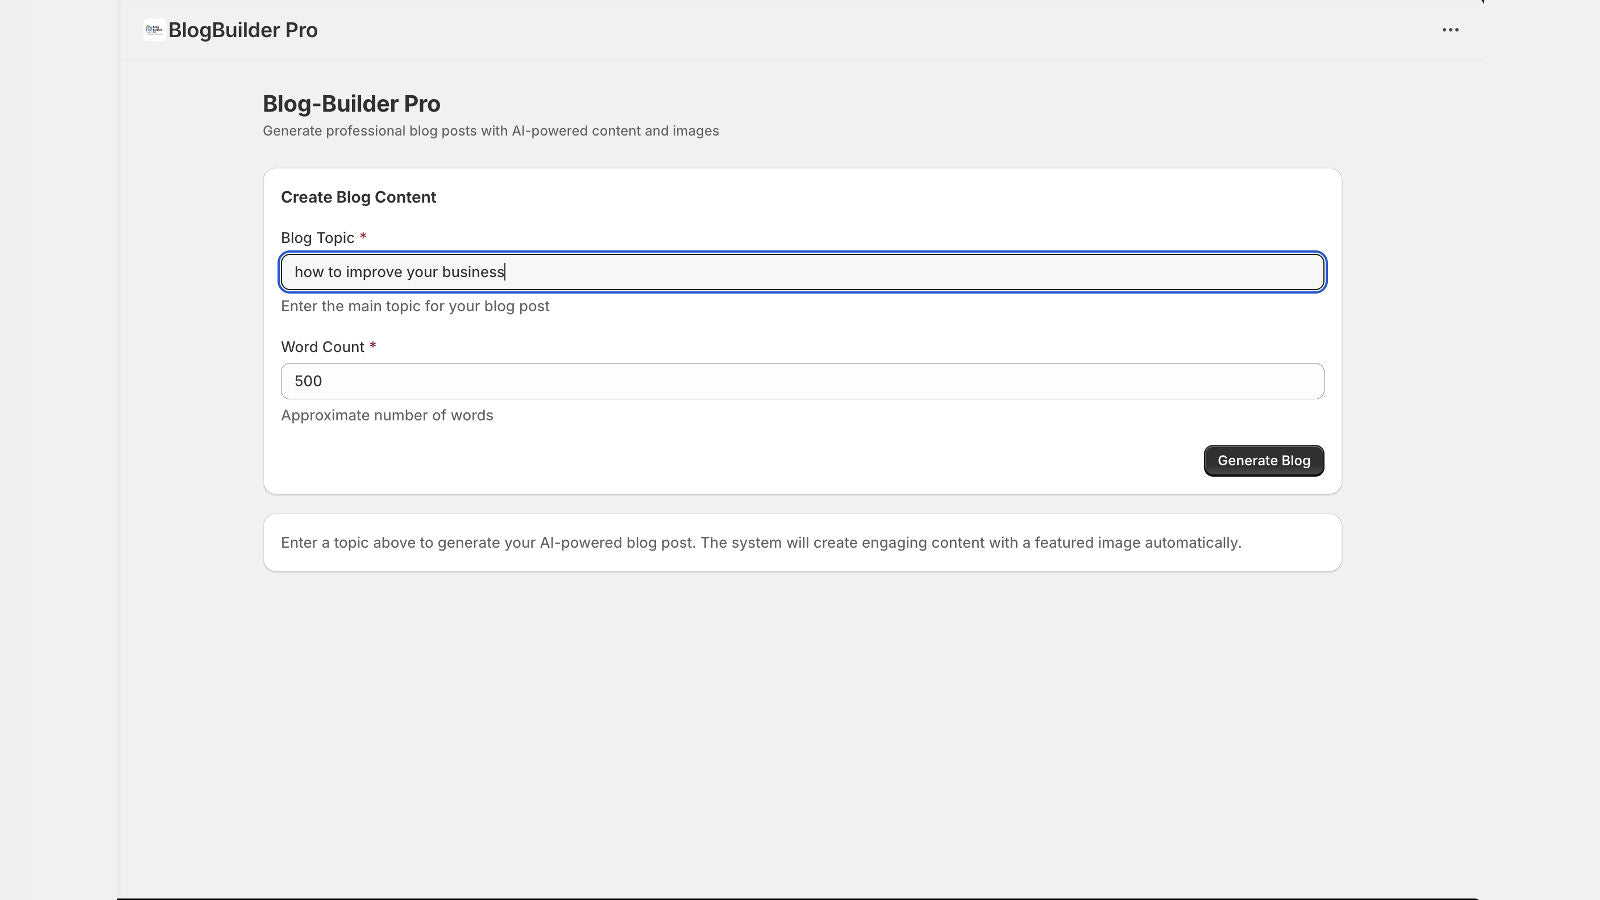Click into the Word Count field
The width and height of the screenshot is (1600, 900).
(x=802, y=381)
